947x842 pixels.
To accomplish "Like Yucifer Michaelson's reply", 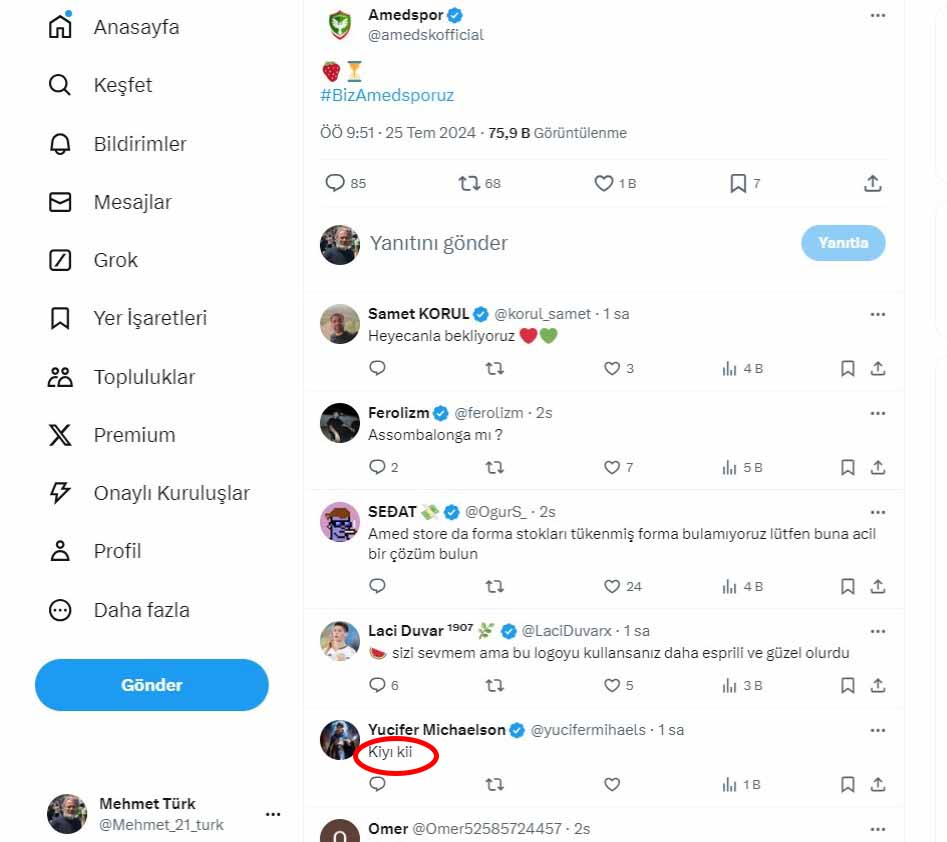I will tap(612, 785).
